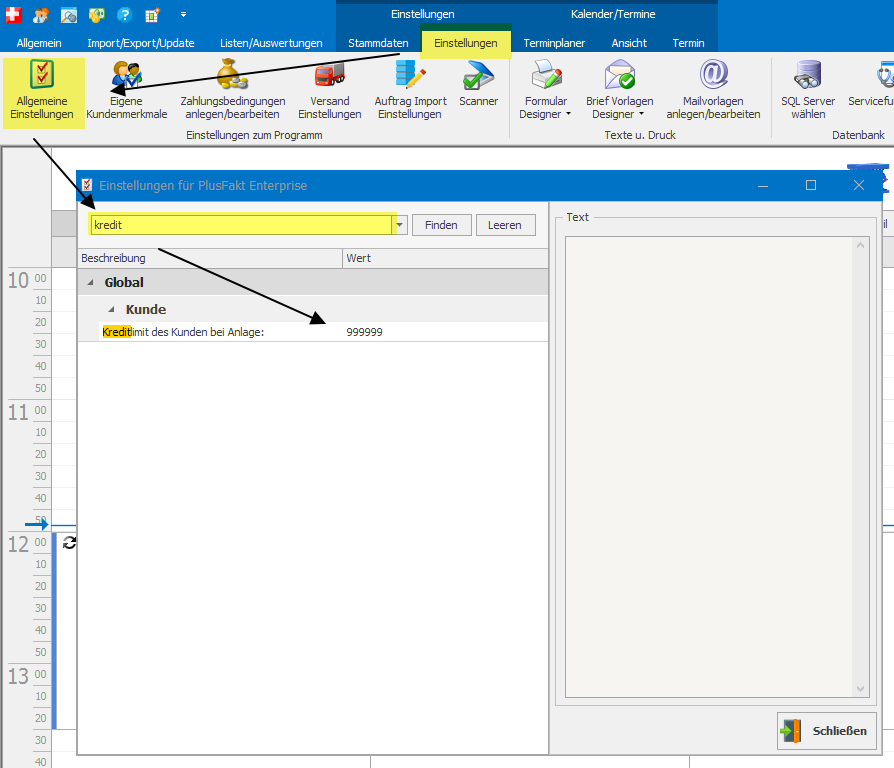This screenshot has width=894, height=768.
Task: Switch to Listen/Auswertungen tab
Action: tap(271, 43)
